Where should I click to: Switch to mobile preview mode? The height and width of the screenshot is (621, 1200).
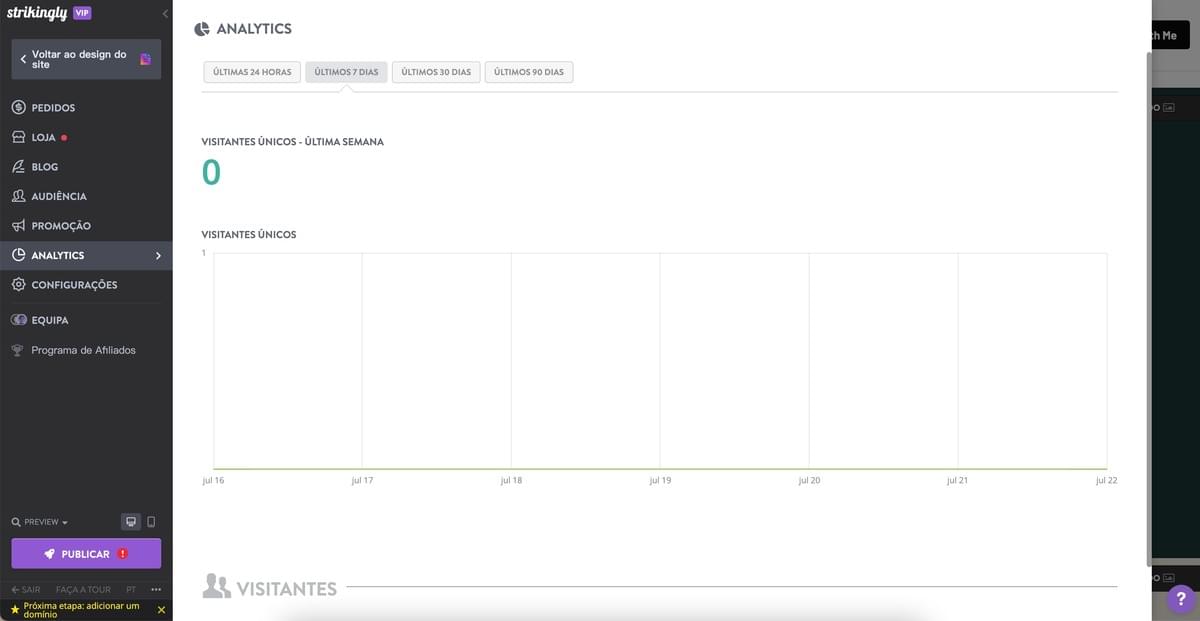point(151,522)
